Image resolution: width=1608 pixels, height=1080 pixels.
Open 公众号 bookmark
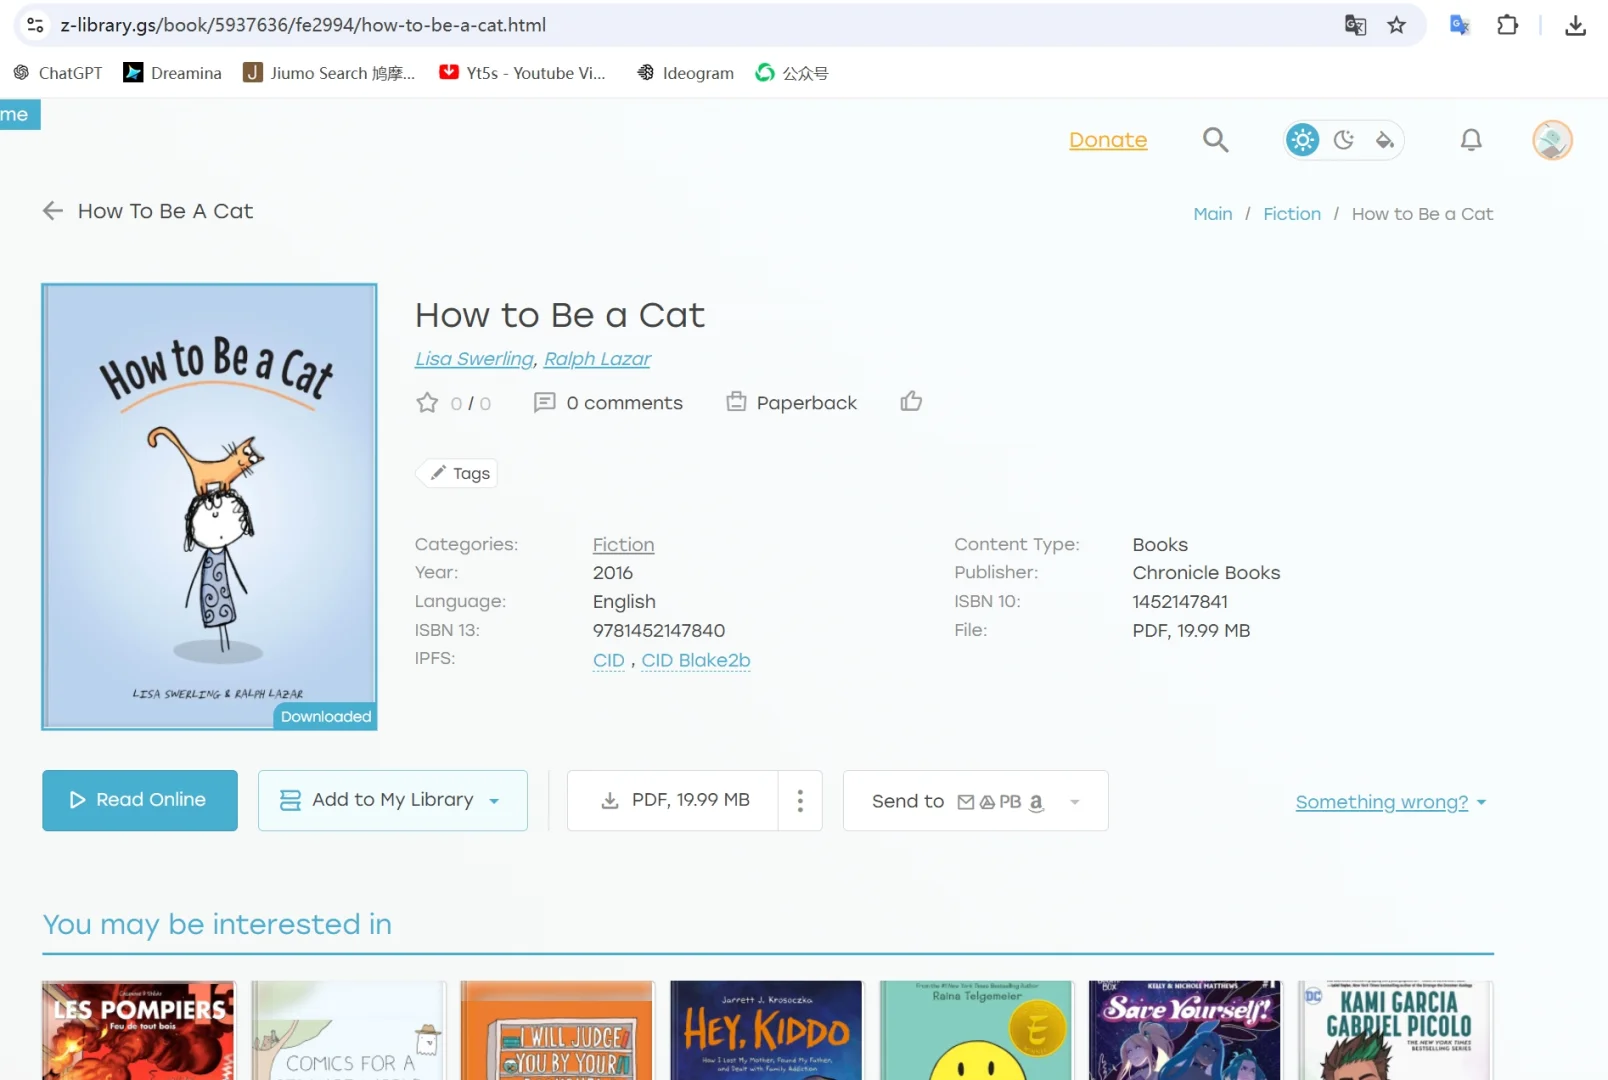[792, 73]
